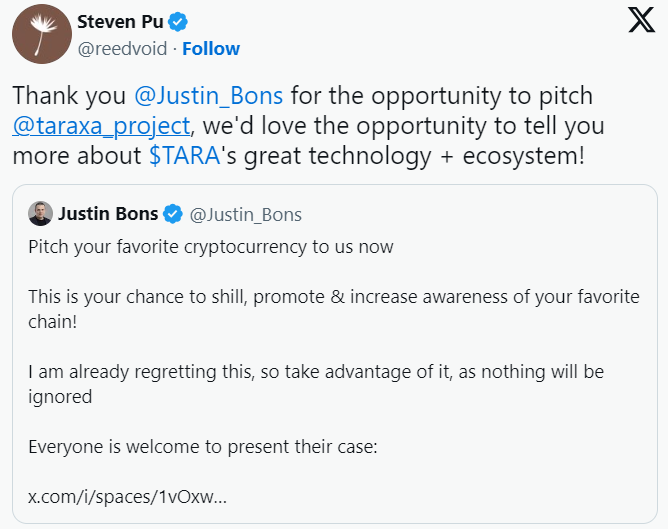Click the quoted tweet's @Justin_Bons handle
Viewport: 668px width, 529px height.
[x=245, y=215]
